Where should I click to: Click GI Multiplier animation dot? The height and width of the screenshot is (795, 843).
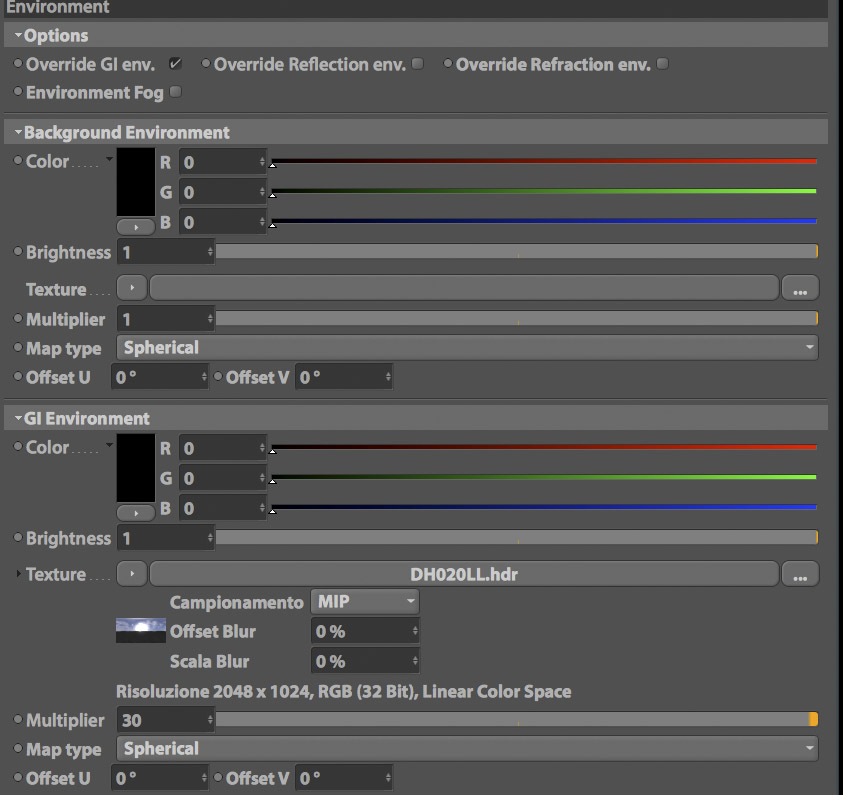[x=18, y=719]
